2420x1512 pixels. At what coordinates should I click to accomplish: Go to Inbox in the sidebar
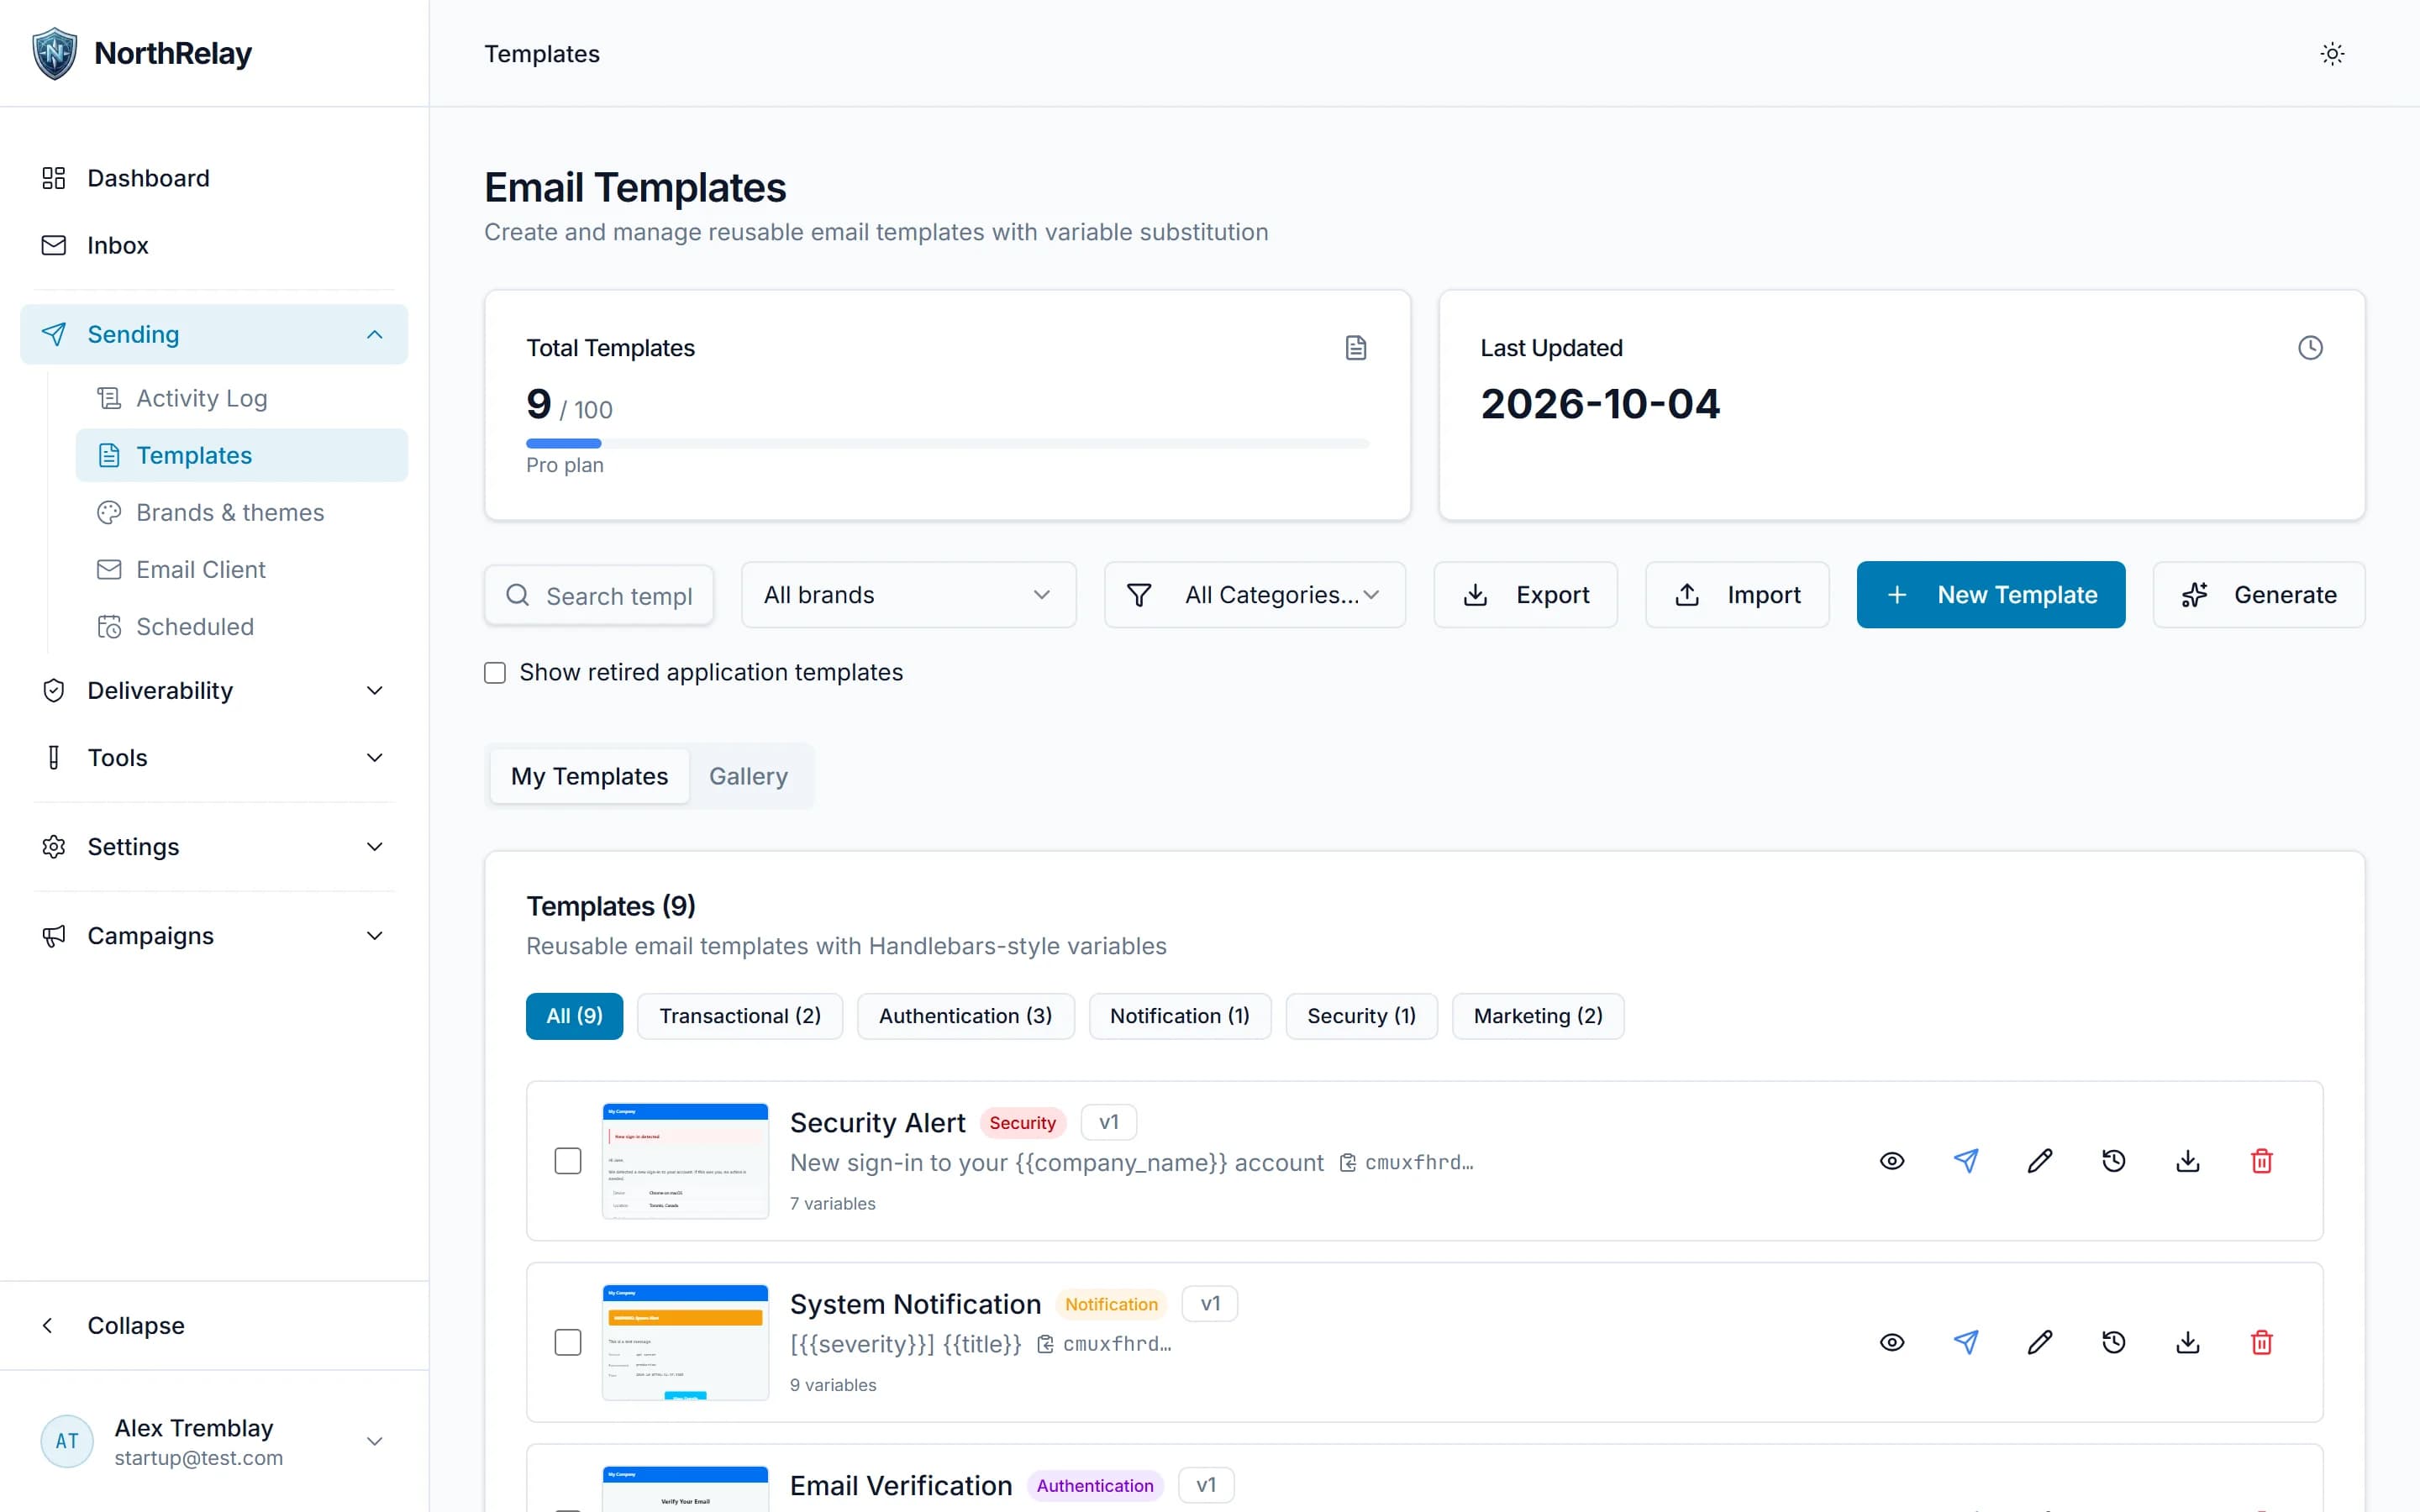(214, 245)
